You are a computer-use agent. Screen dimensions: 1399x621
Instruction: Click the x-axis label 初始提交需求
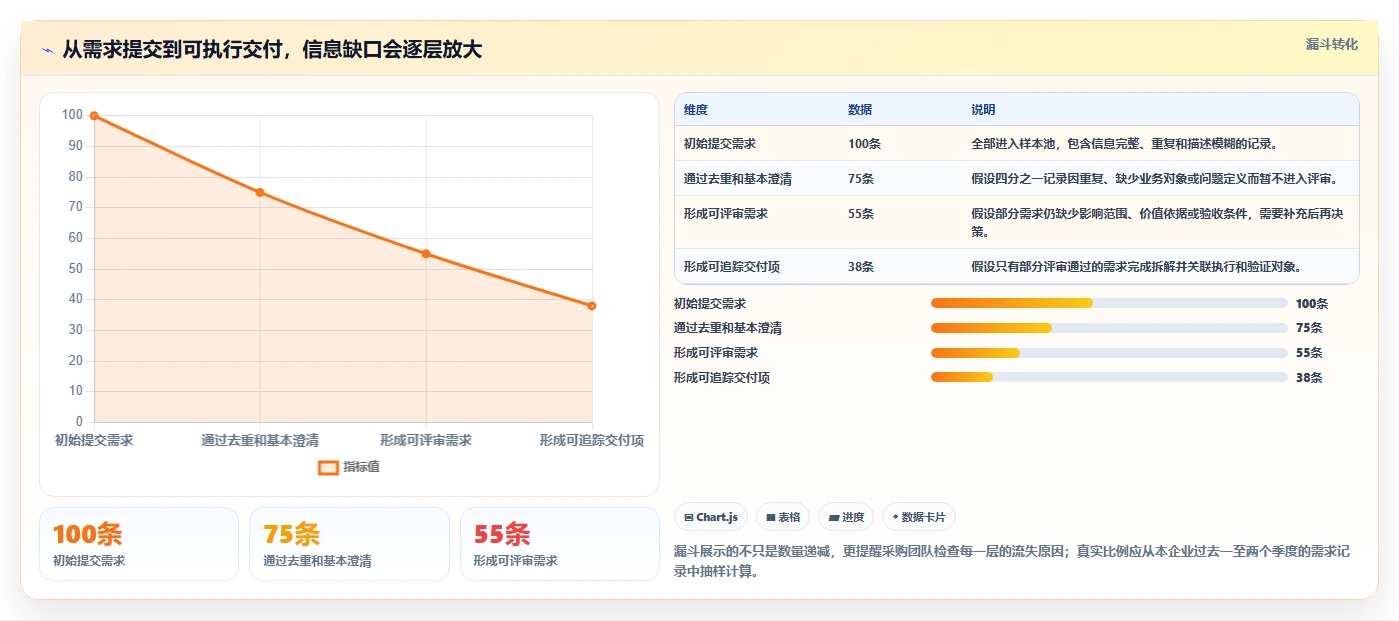click(94, 440)
